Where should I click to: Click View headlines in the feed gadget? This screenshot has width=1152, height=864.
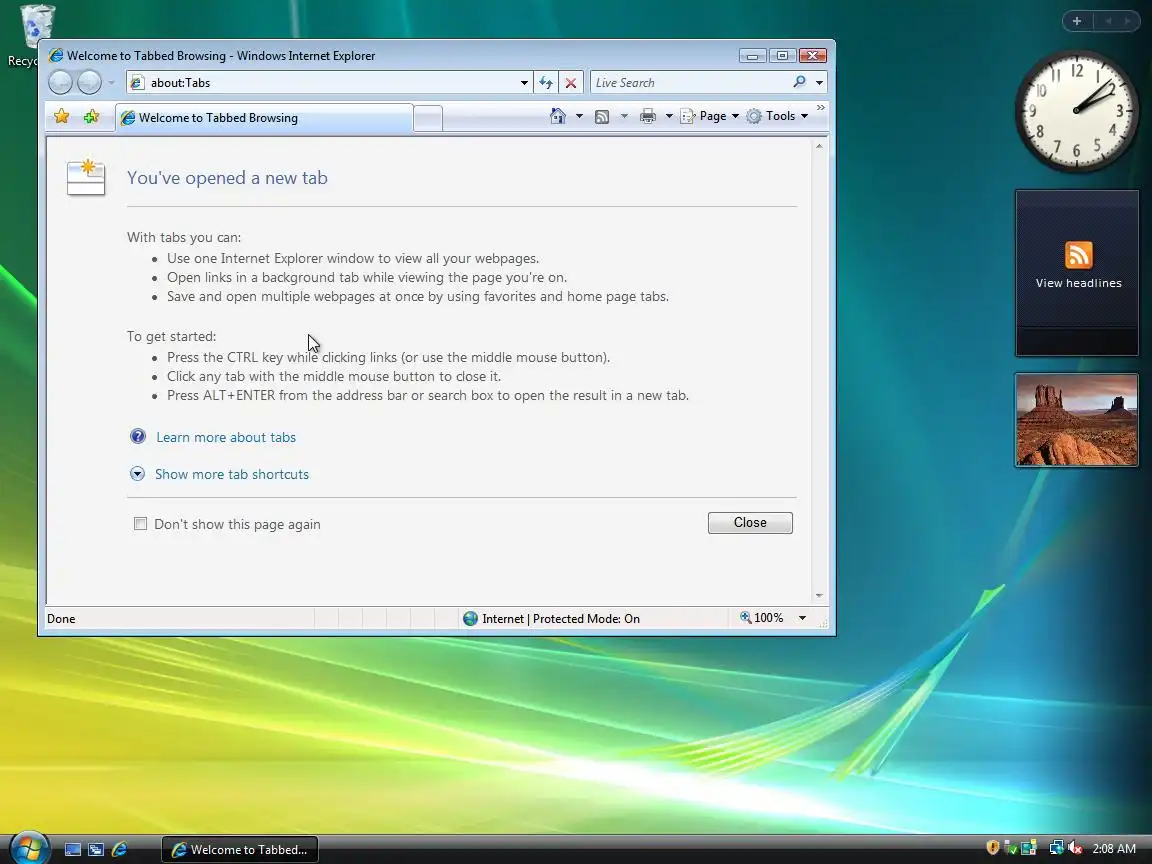(x=1079, y=283)
